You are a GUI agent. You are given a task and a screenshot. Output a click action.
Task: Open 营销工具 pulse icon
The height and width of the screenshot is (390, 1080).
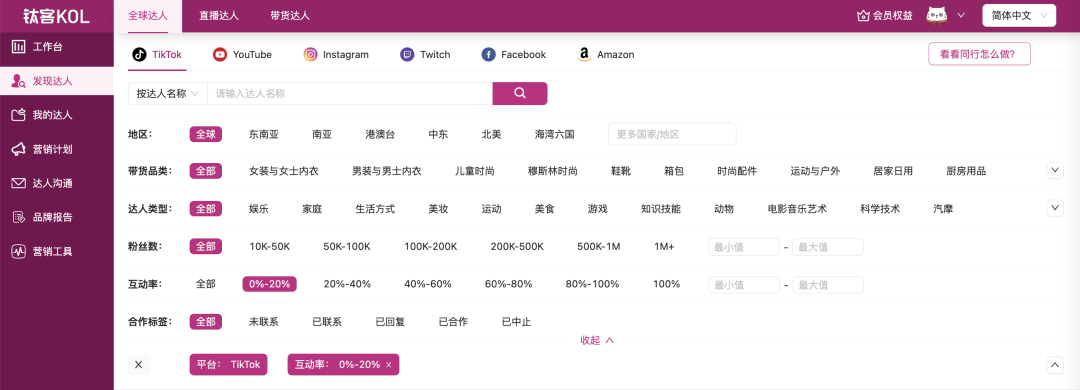tap(19, 252)
